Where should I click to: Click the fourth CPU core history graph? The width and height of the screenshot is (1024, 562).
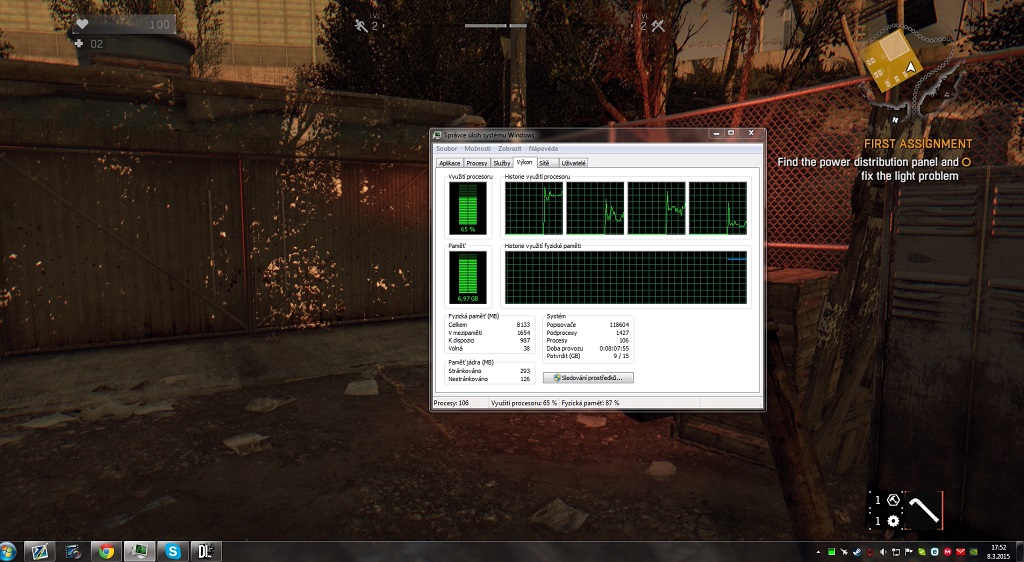(718, 208)
